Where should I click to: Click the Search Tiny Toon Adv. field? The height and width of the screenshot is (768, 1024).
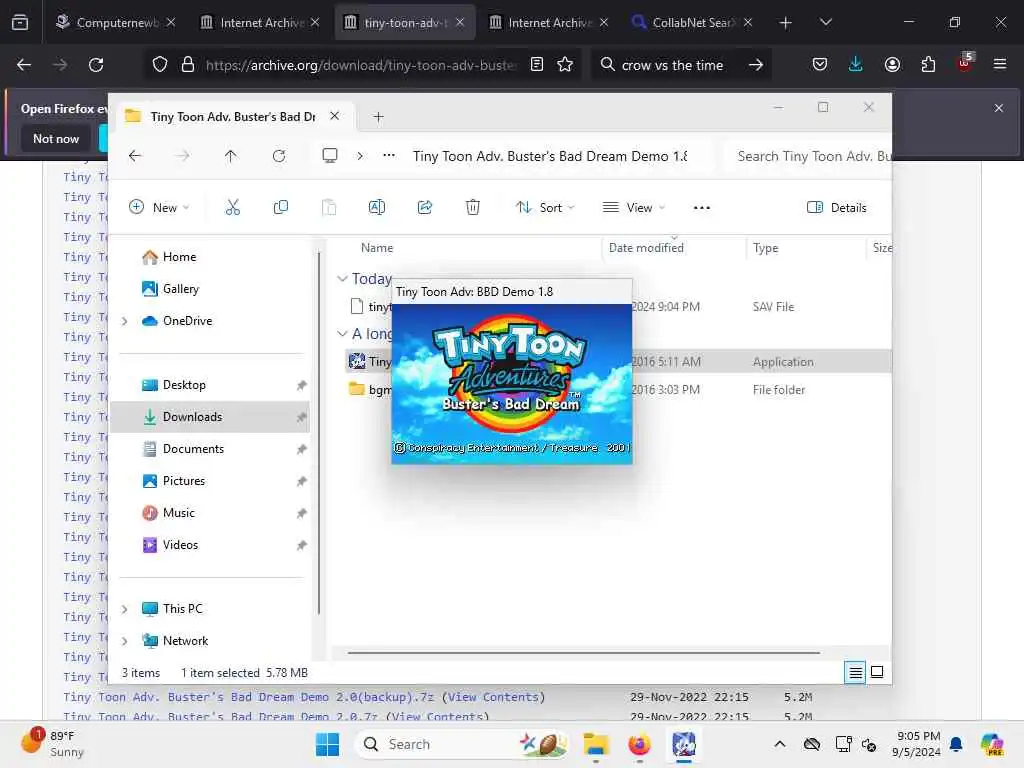point(808,156)
